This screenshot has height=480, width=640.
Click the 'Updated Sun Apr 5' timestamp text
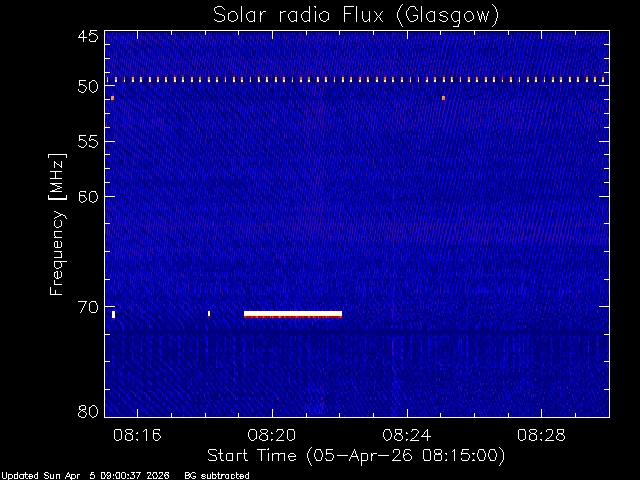[86, 476]
